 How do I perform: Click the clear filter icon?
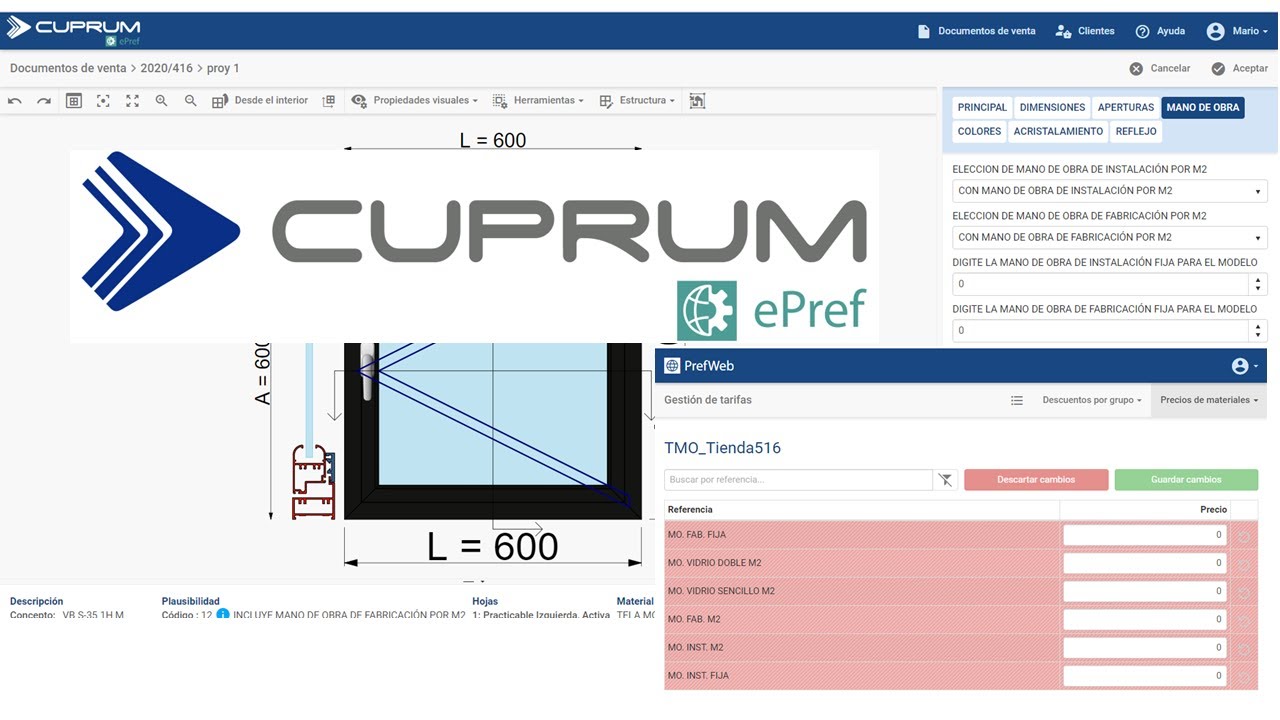pos(945,481)
